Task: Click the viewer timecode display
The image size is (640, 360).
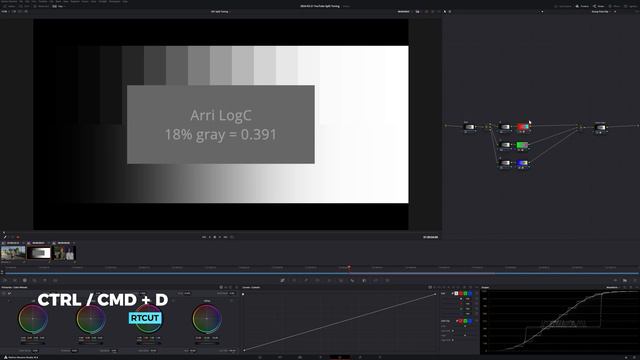Action: (431, 237)
